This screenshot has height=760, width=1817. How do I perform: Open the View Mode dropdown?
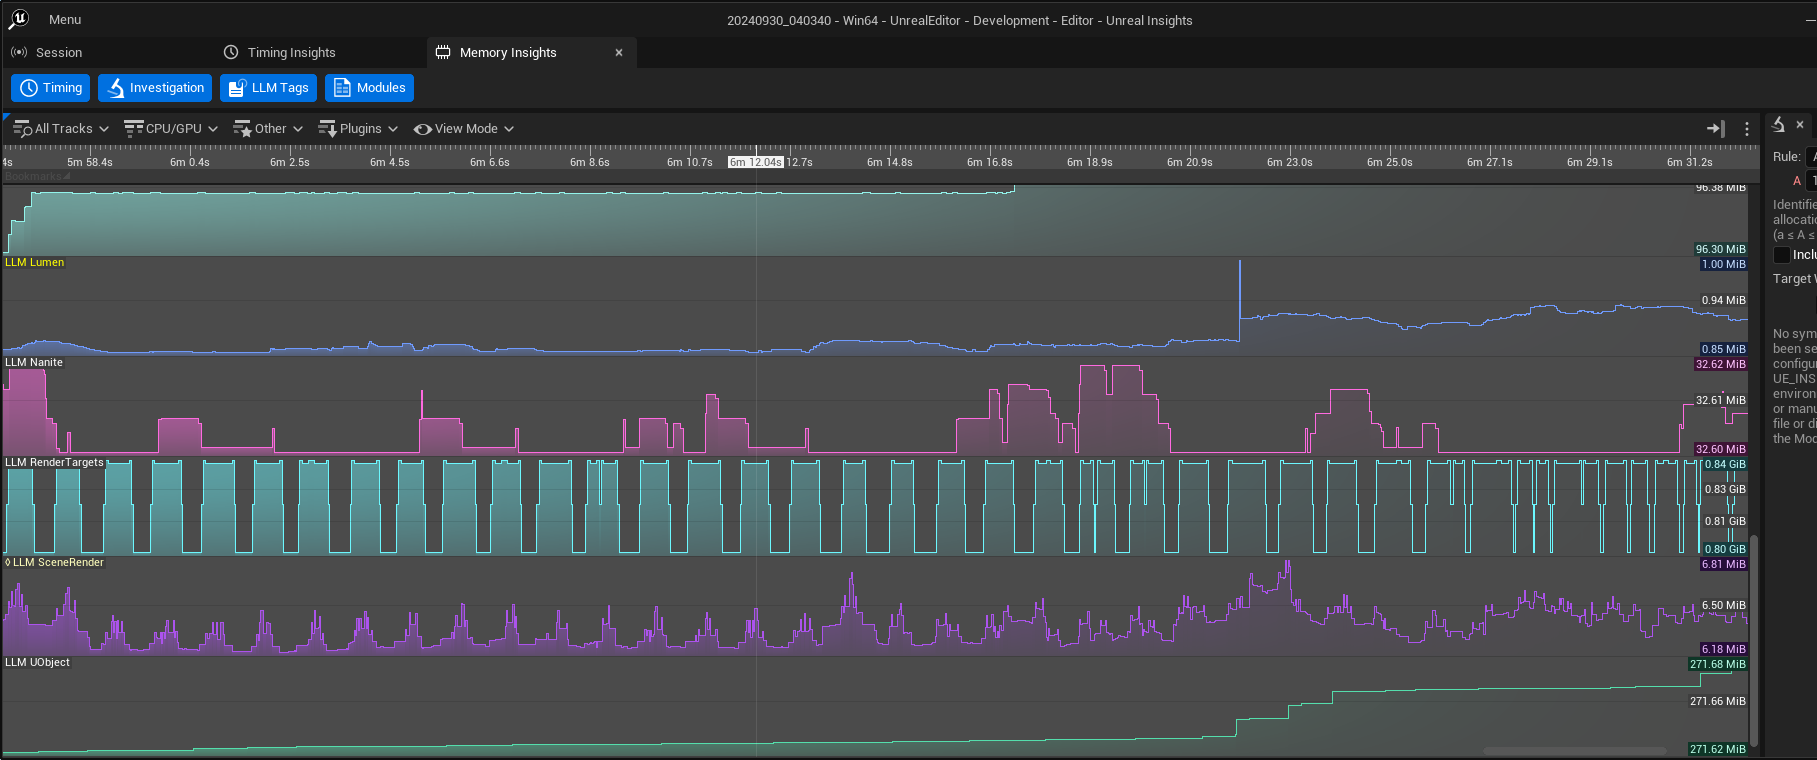pyautogui.click(x=464, y=129)
